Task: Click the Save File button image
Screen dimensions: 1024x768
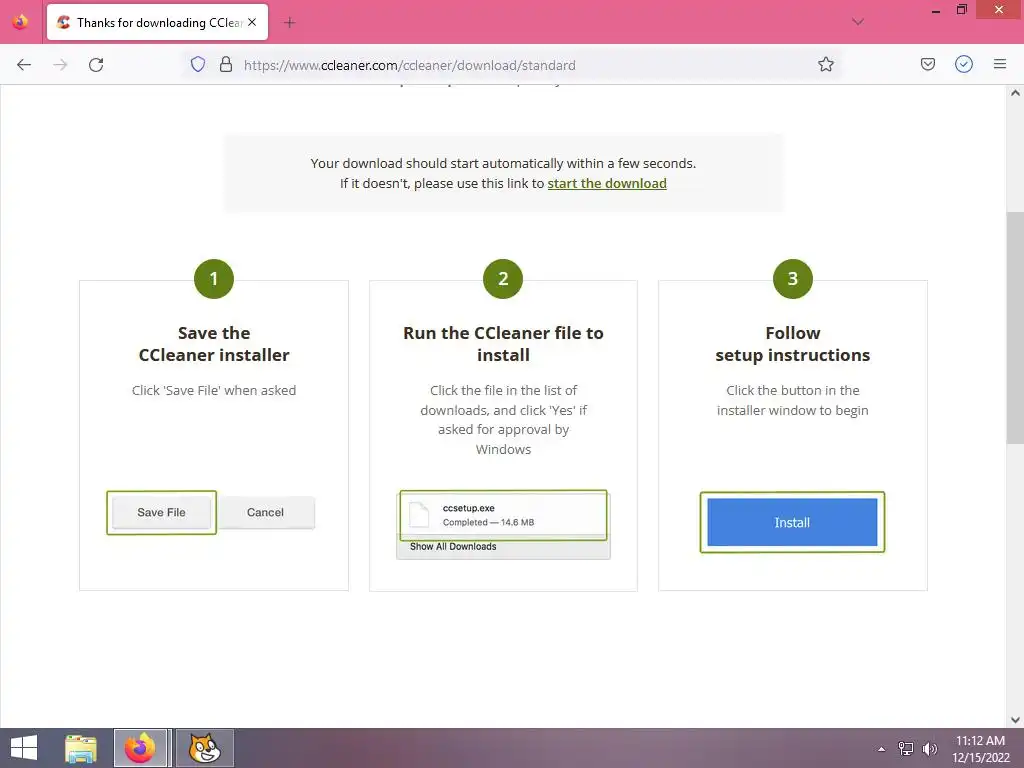Action: tap(161, 513)
